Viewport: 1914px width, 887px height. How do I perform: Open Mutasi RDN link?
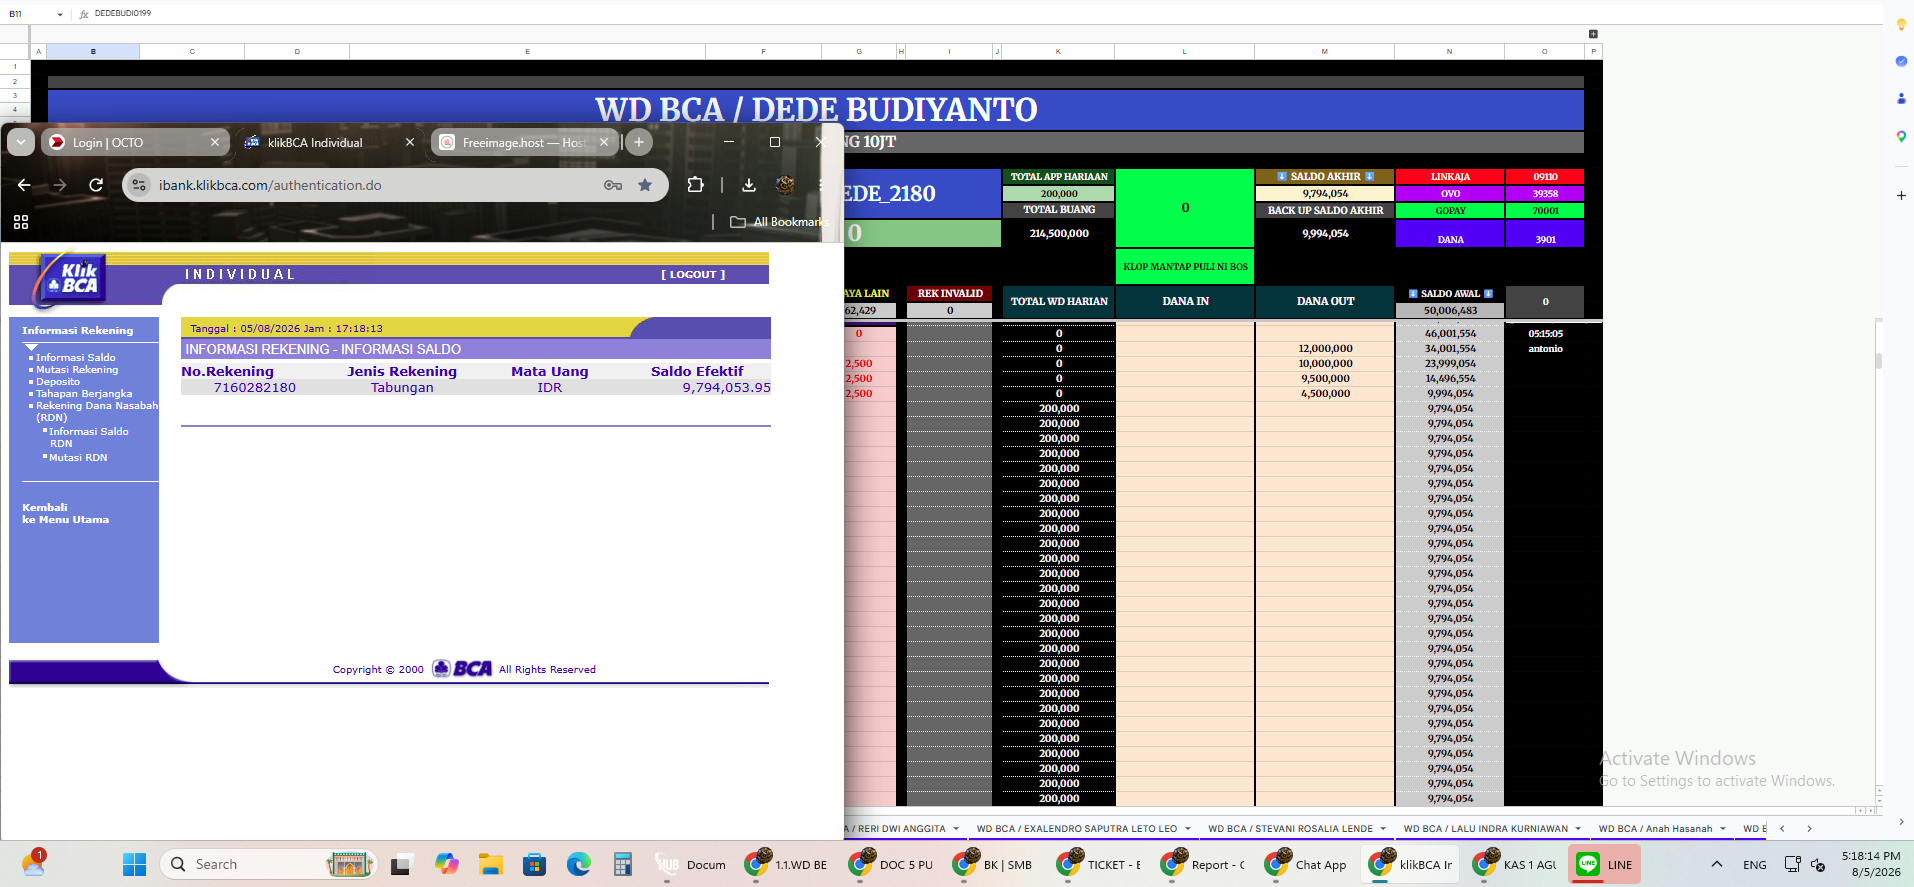coord(78,458)
